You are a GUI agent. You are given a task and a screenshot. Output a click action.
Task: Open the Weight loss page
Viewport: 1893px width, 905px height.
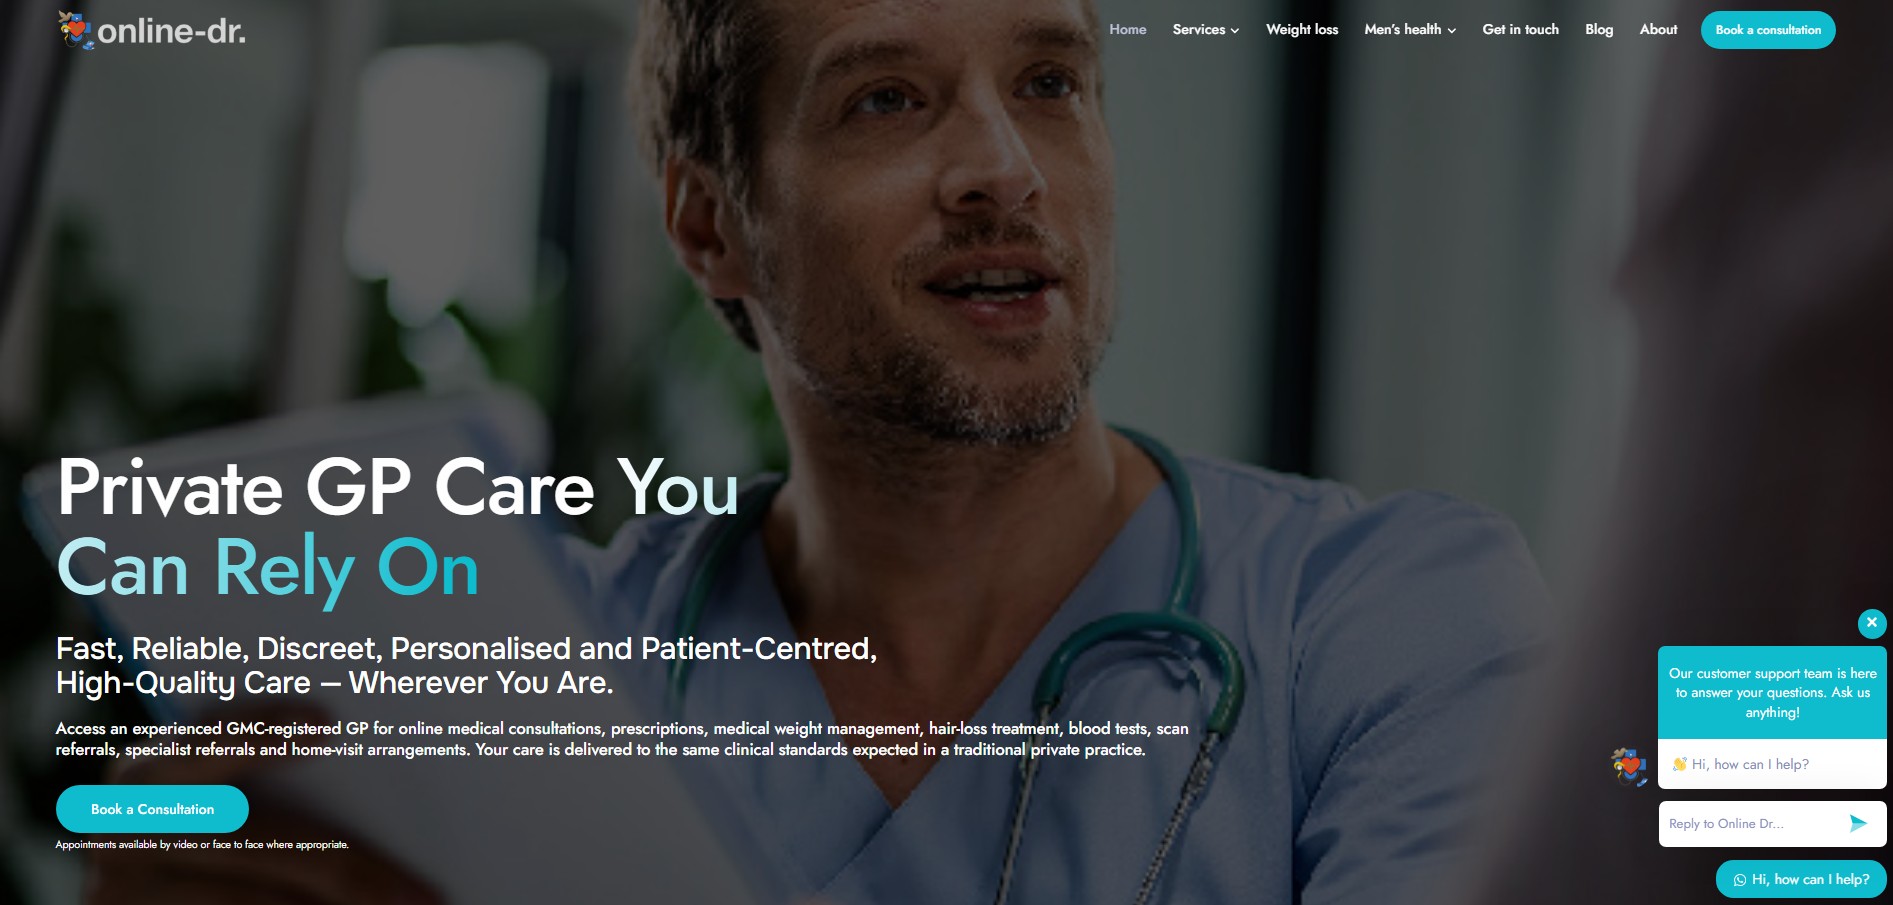1302,29
